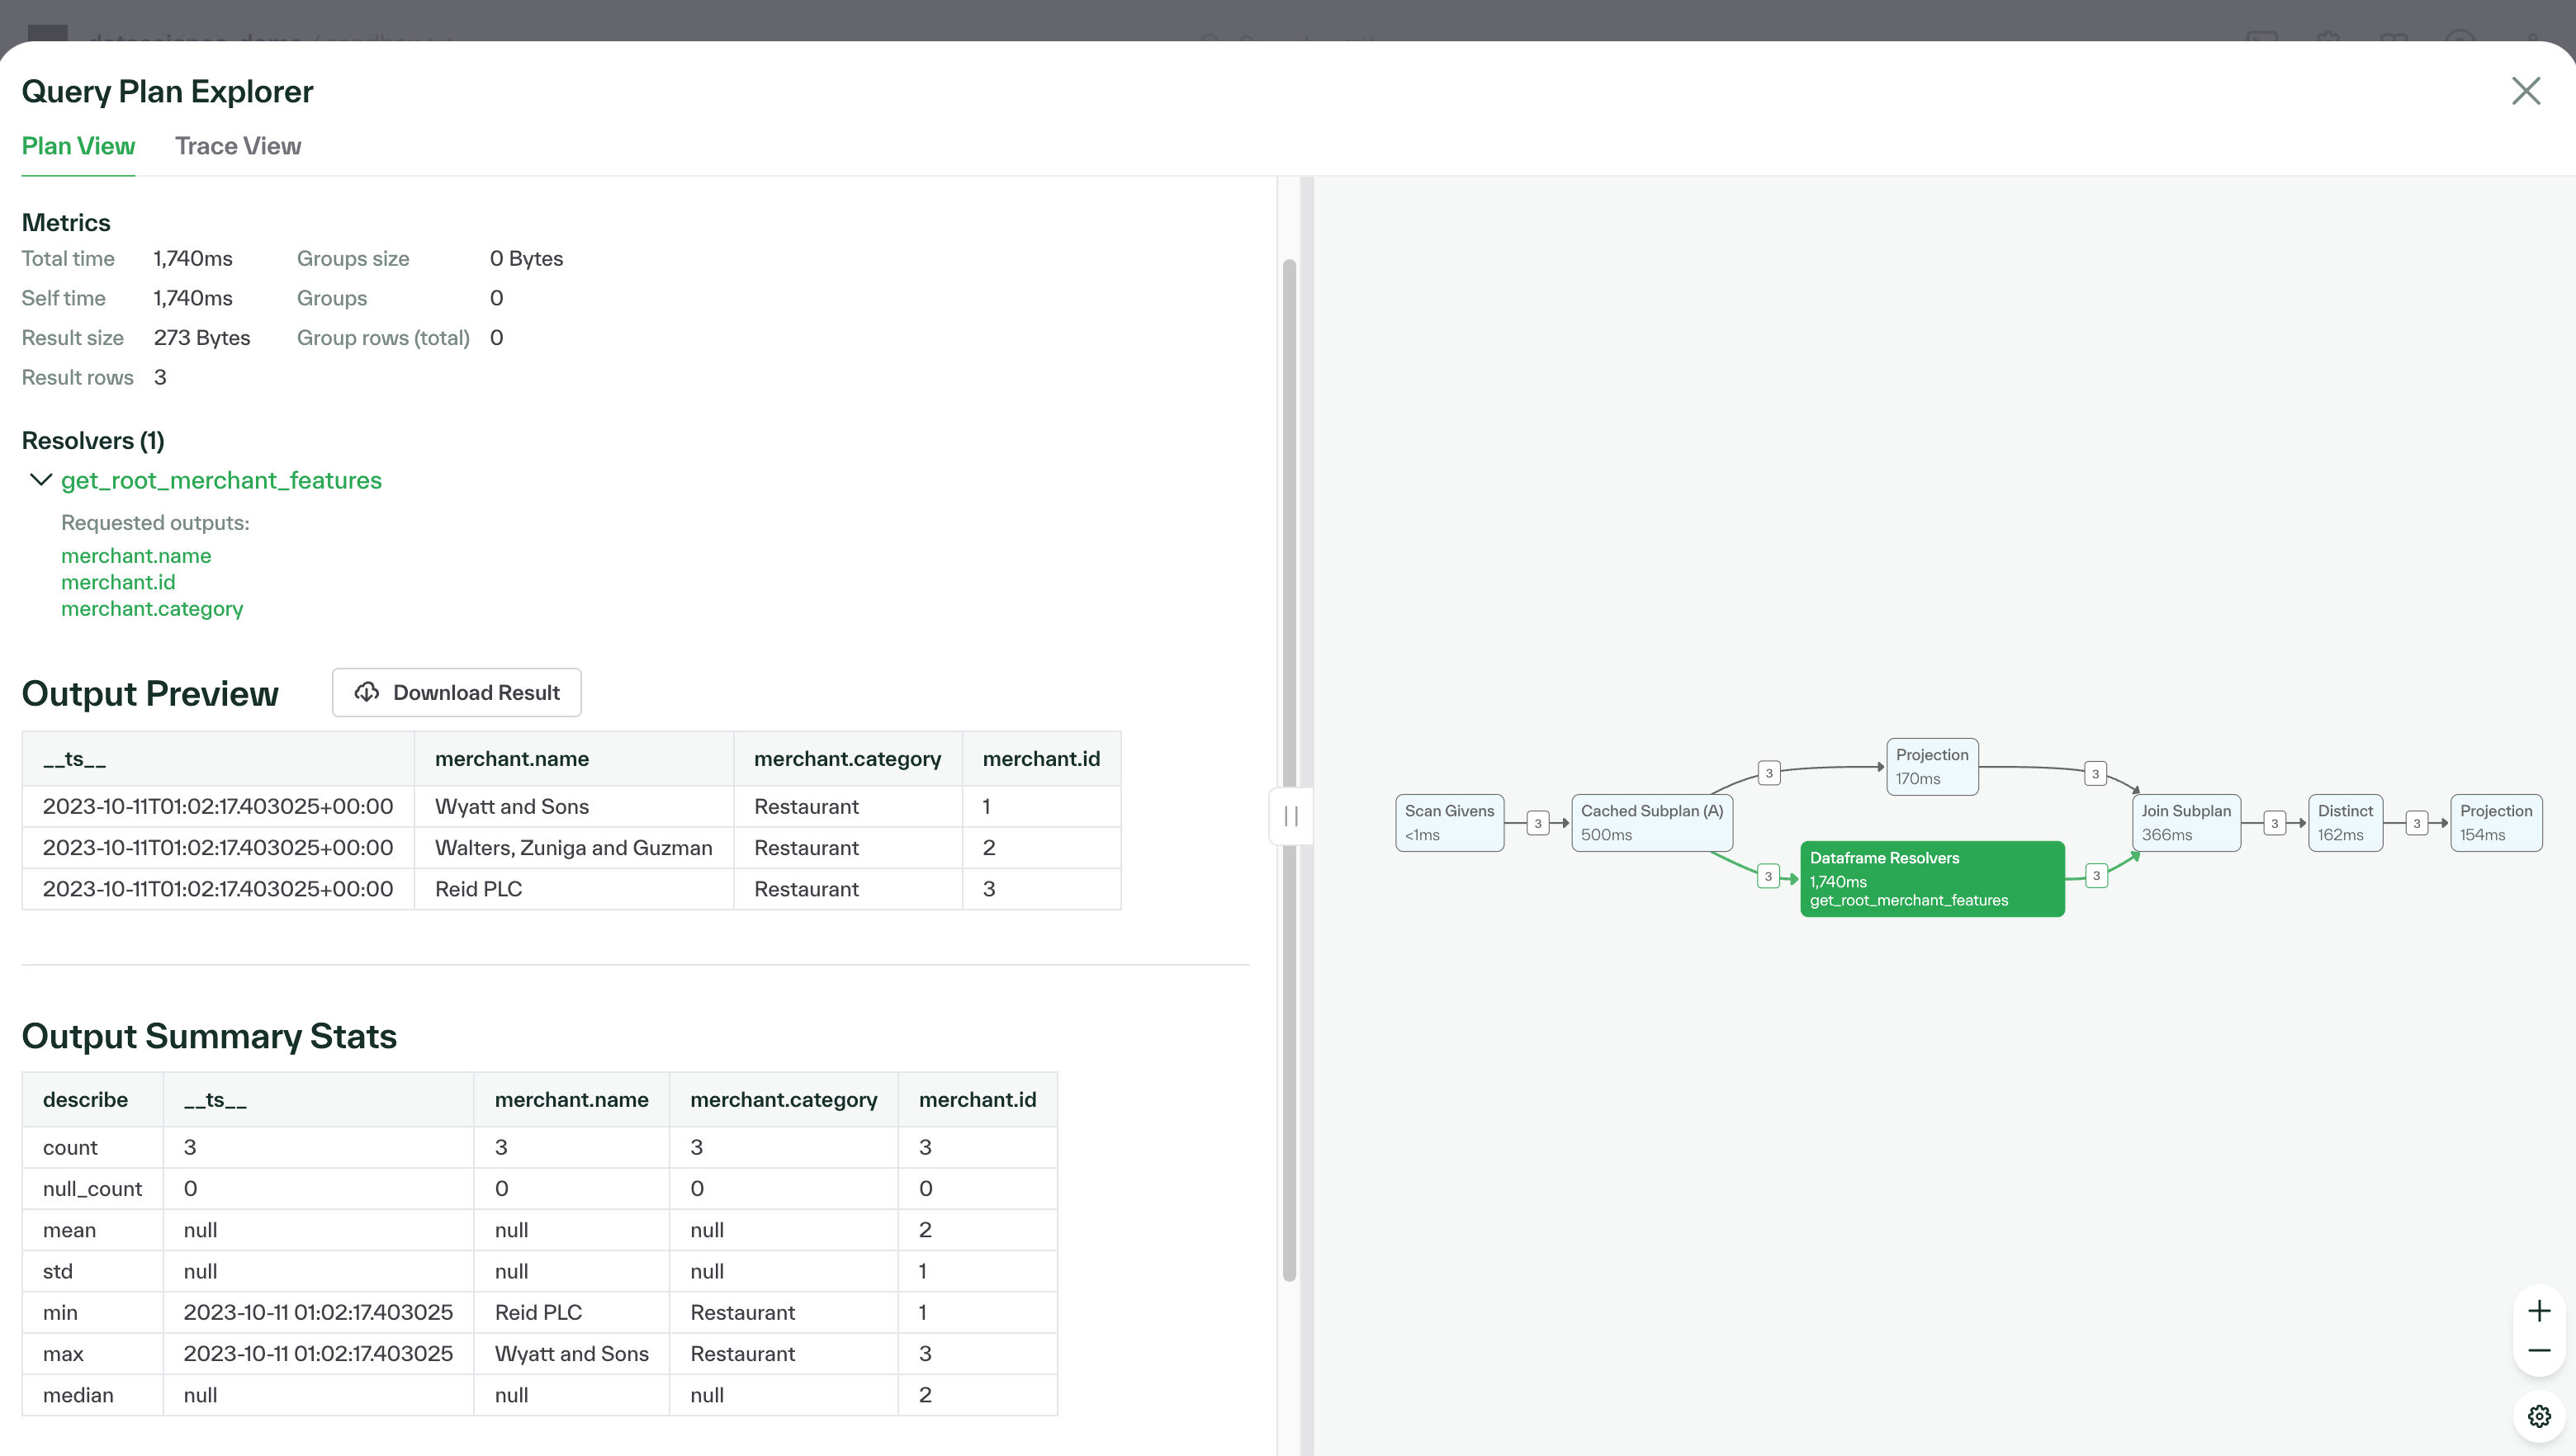Switch to the Trace View tab
2576x1456 pixels.
click(x=238, y=146)
